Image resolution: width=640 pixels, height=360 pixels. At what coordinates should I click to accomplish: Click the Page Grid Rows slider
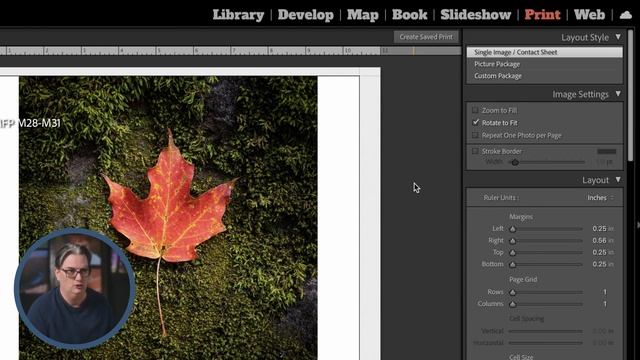(547, 292)
